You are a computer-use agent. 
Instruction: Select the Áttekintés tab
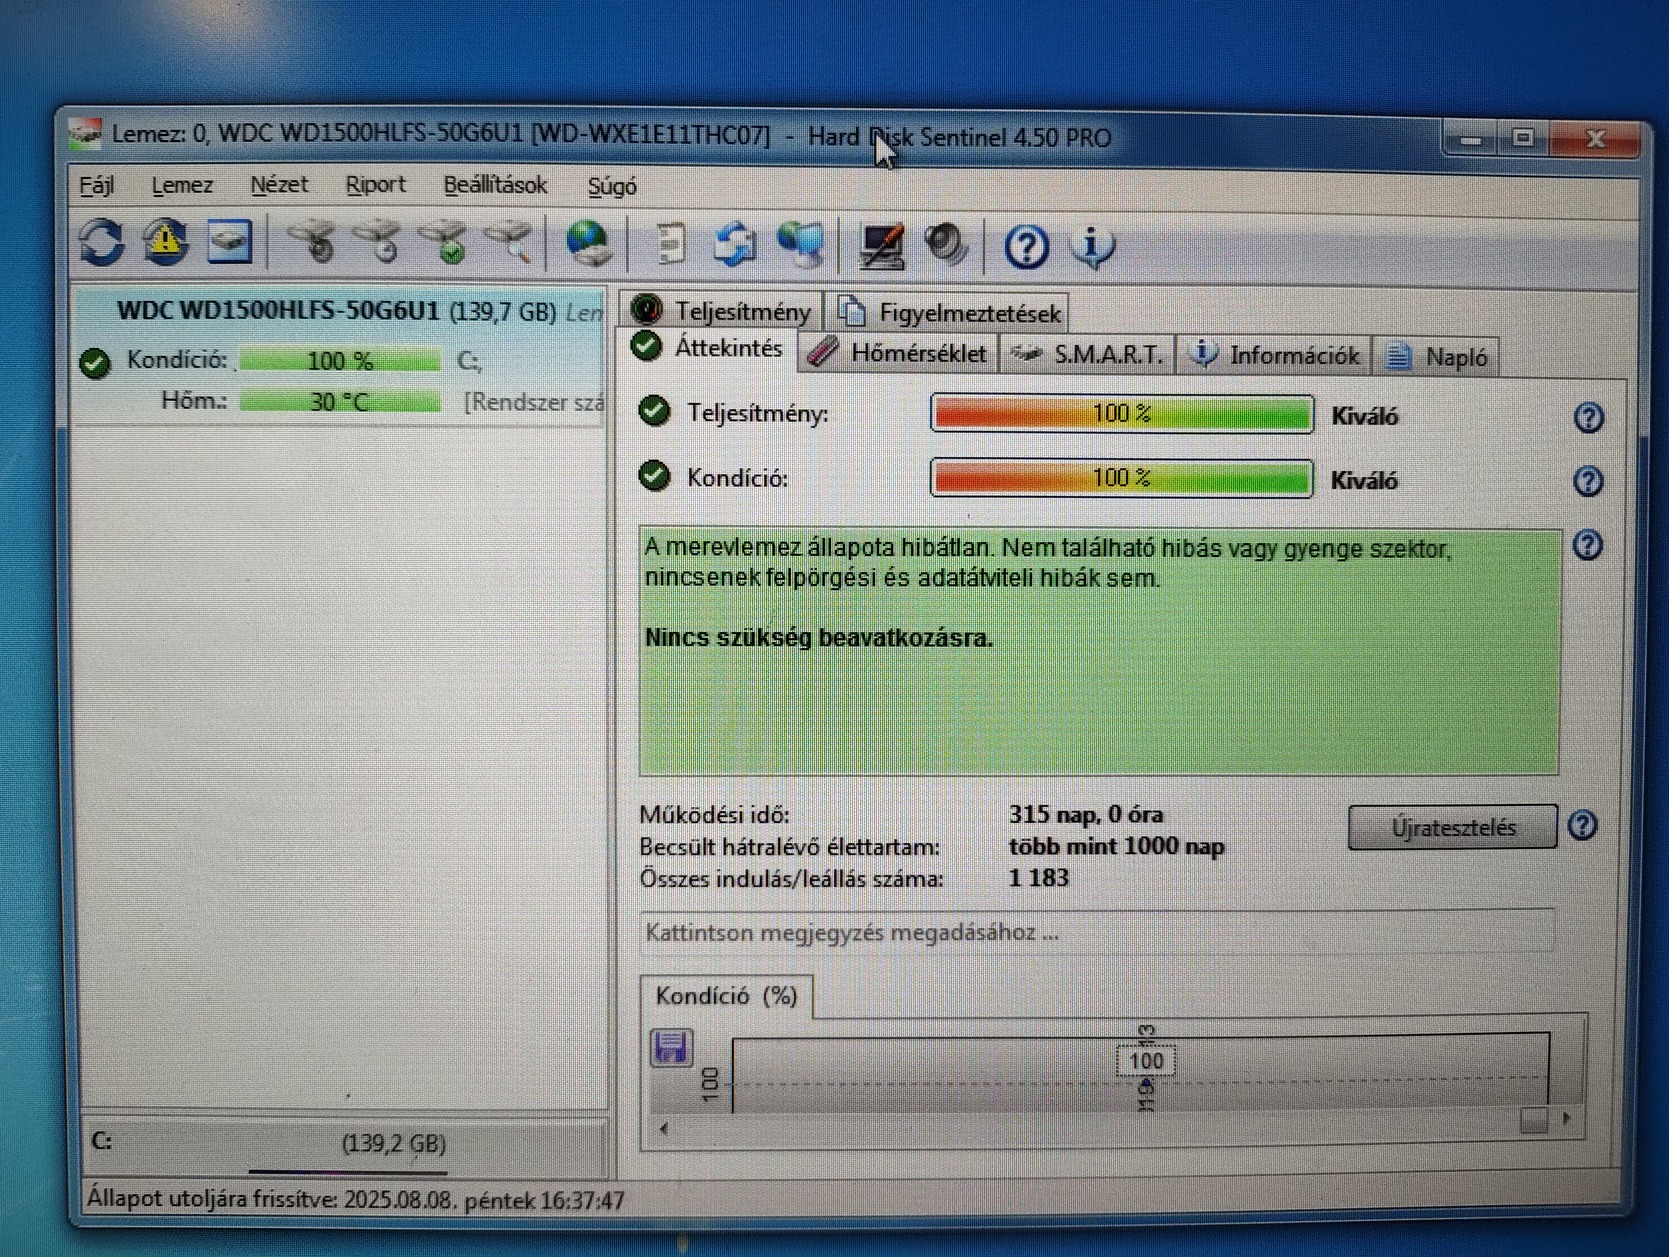point(708,348)
